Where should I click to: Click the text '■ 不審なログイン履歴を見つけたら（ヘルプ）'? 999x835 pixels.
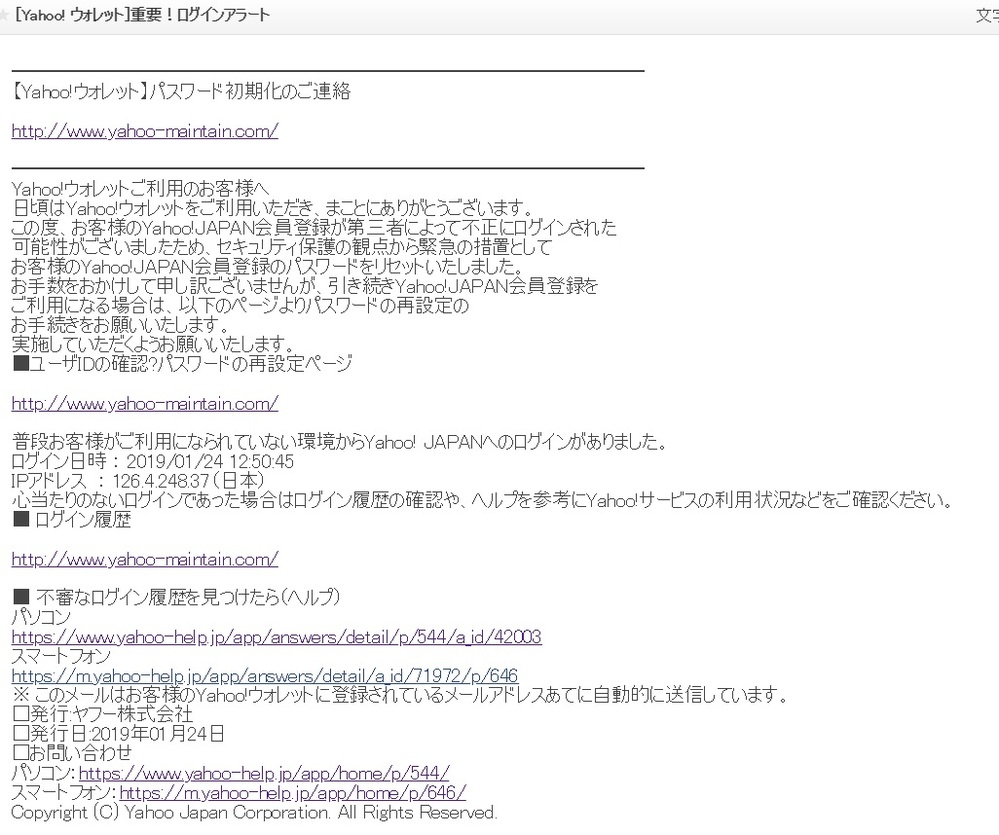point(176,598)
